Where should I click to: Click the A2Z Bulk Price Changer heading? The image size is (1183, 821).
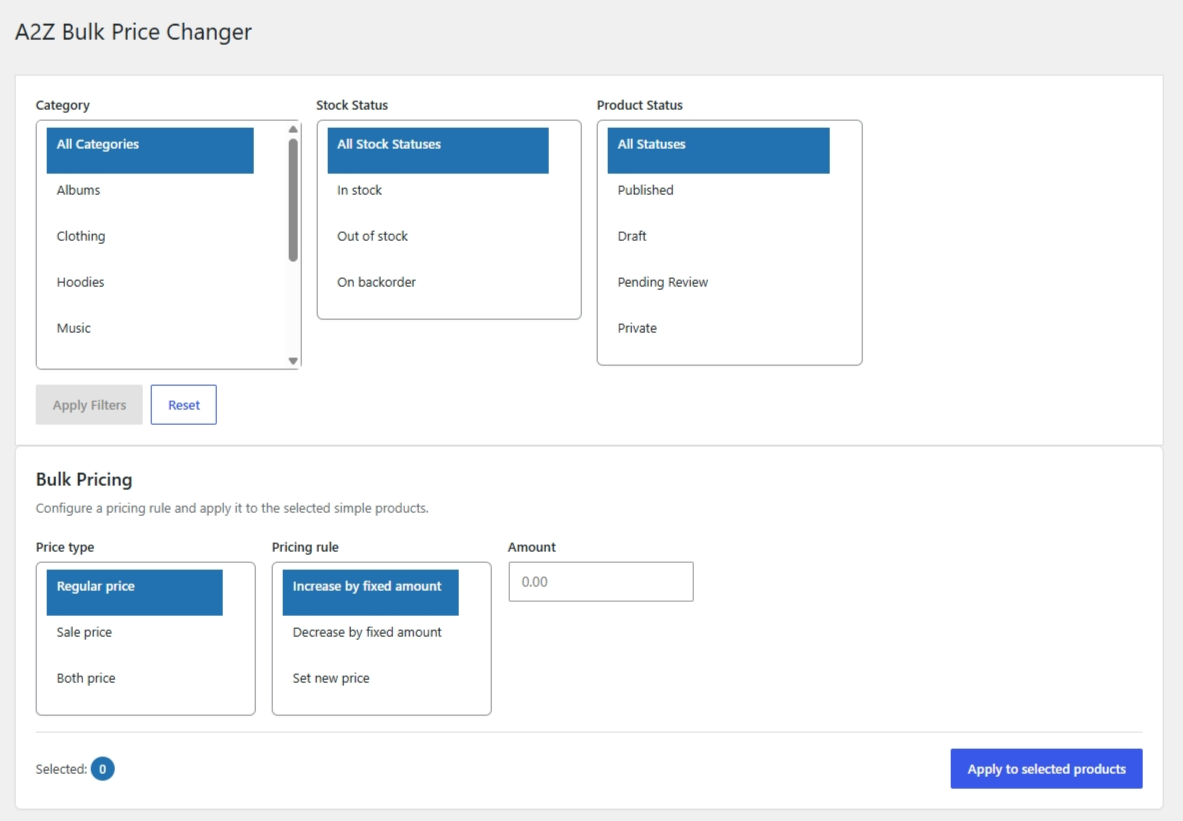point(134,32)
